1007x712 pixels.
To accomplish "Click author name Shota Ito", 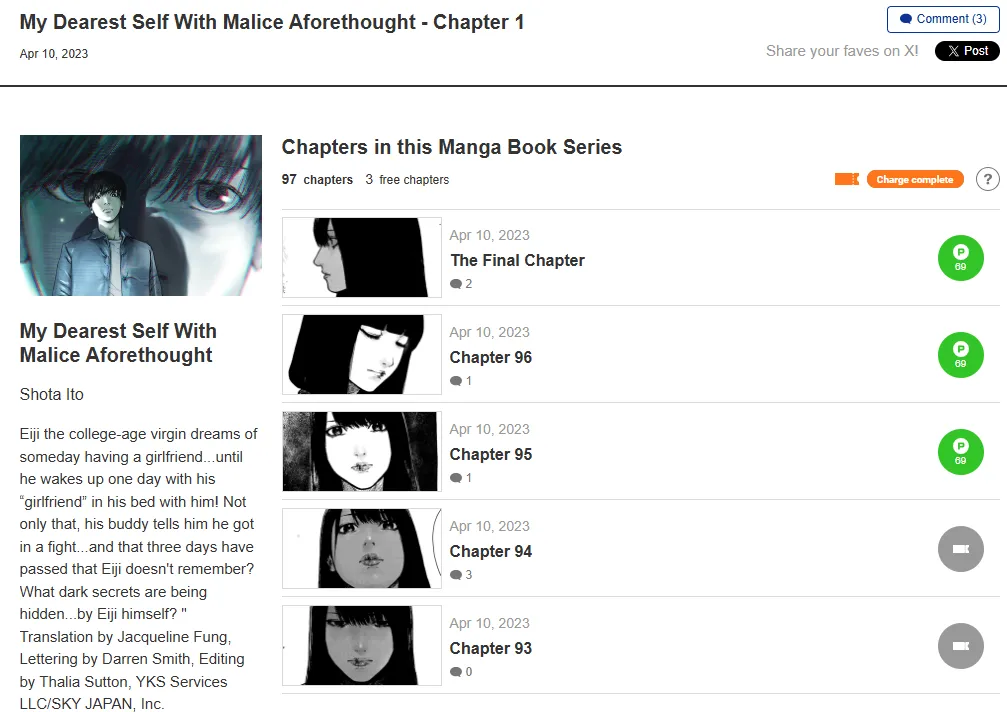I will 51,394.
